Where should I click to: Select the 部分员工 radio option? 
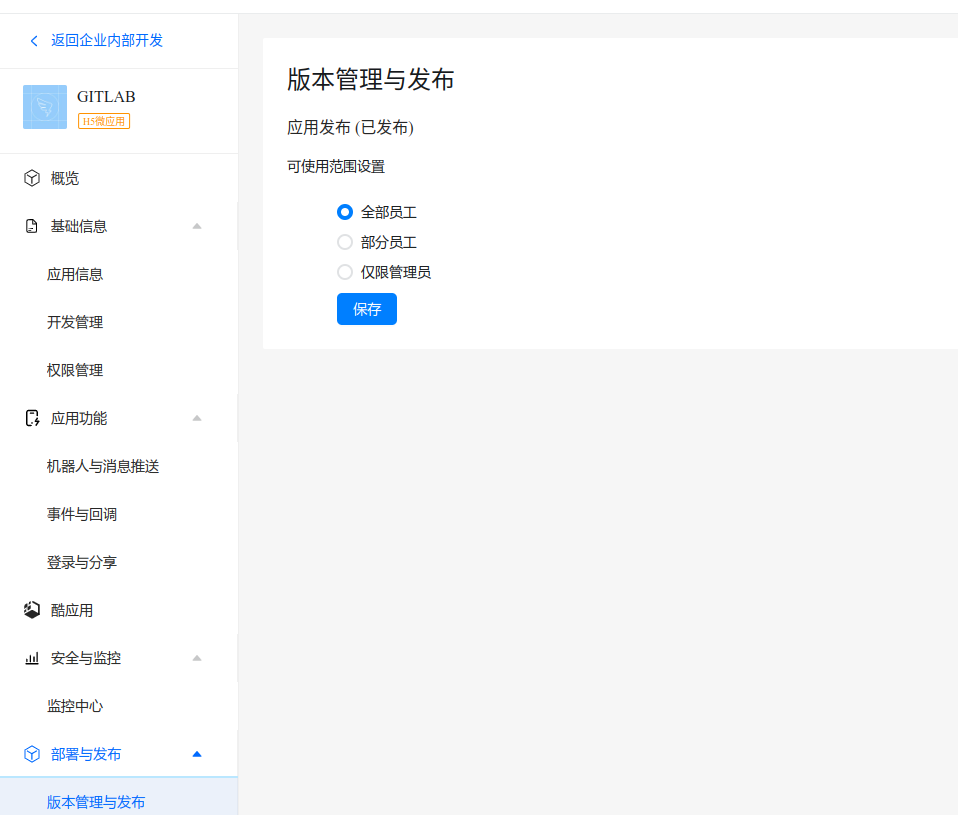point(345,242)
